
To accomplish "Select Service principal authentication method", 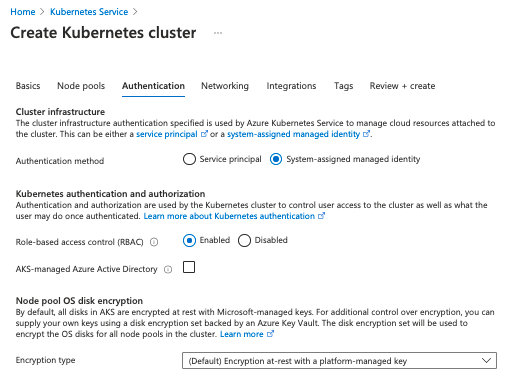I will [189, 159].
